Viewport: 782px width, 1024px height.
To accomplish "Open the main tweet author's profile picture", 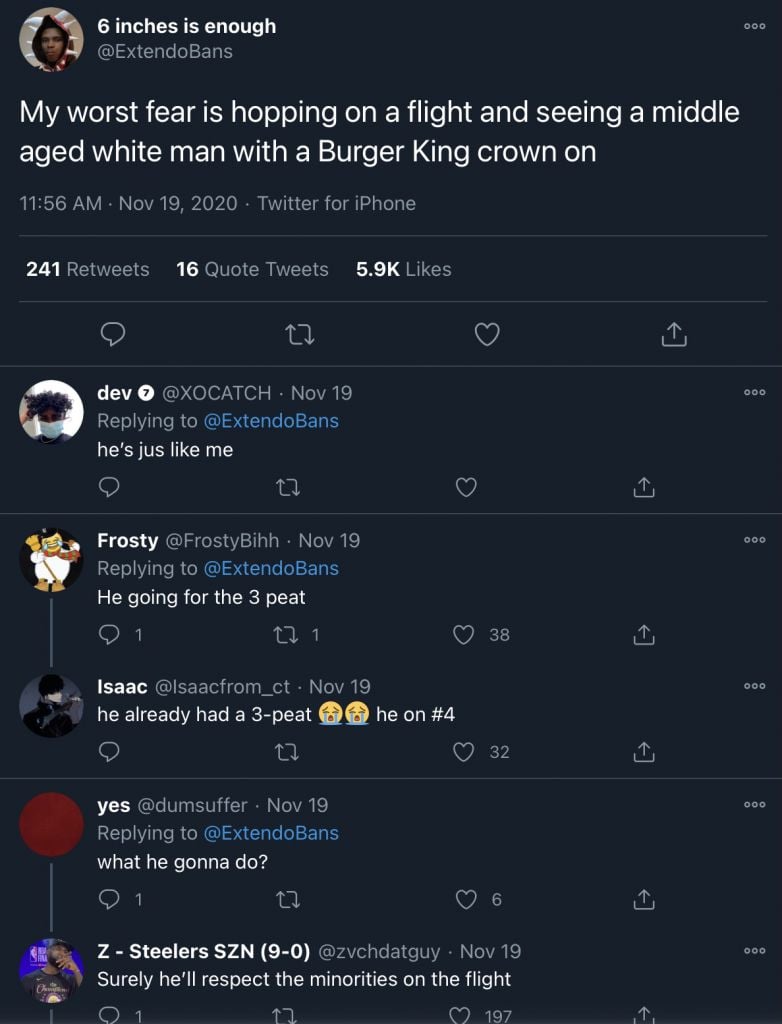I will 52,39.
